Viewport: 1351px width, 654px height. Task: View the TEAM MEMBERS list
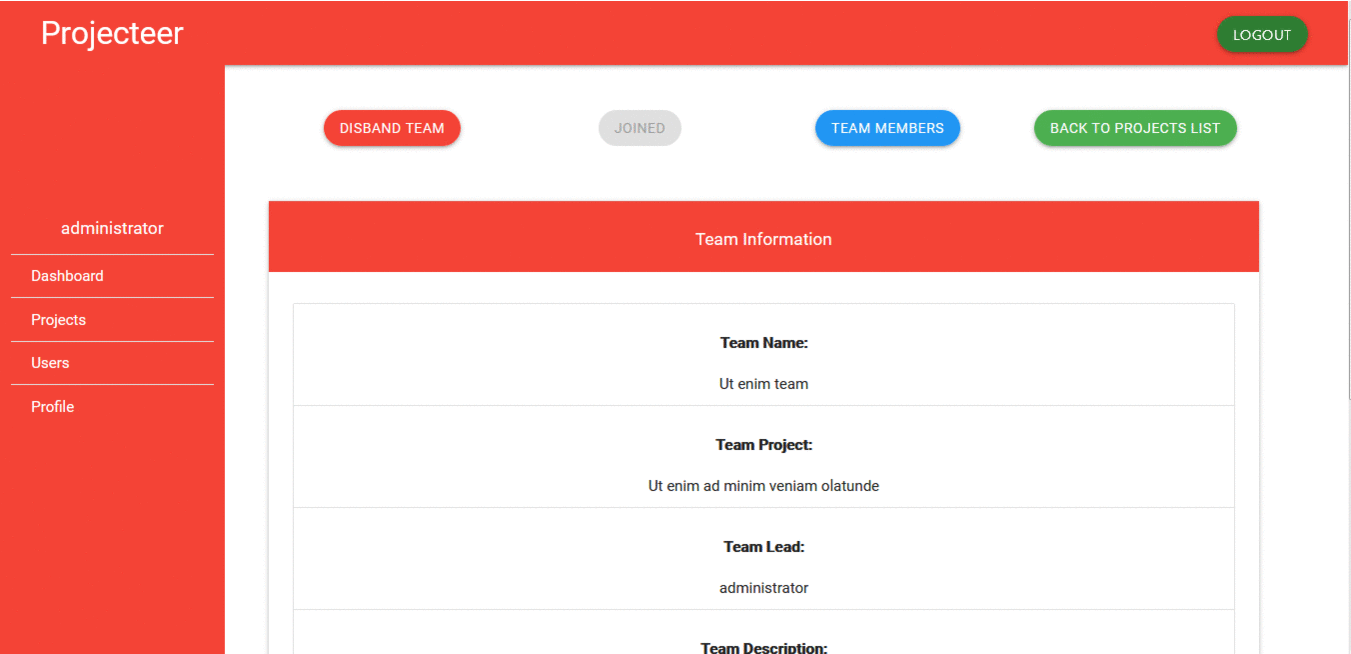(x=888, y=128)
